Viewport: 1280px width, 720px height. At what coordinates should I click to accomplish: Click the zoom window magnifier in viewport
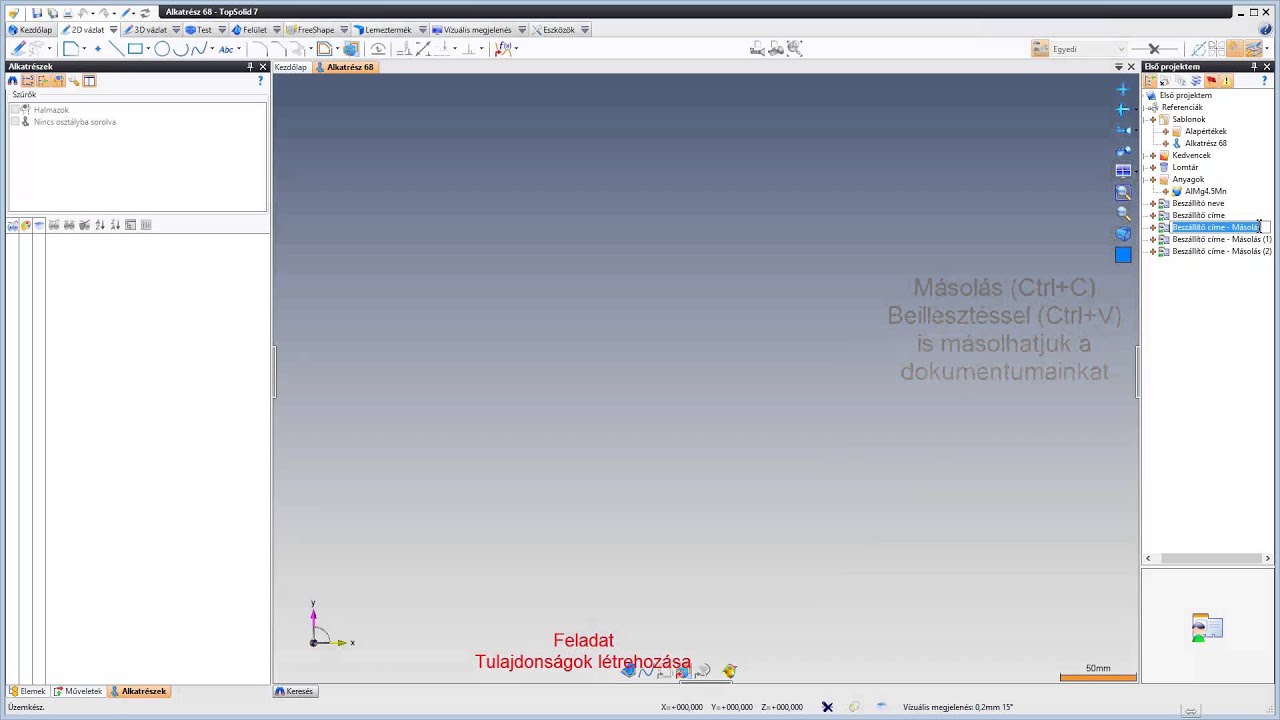click(x=1123, y=192)
